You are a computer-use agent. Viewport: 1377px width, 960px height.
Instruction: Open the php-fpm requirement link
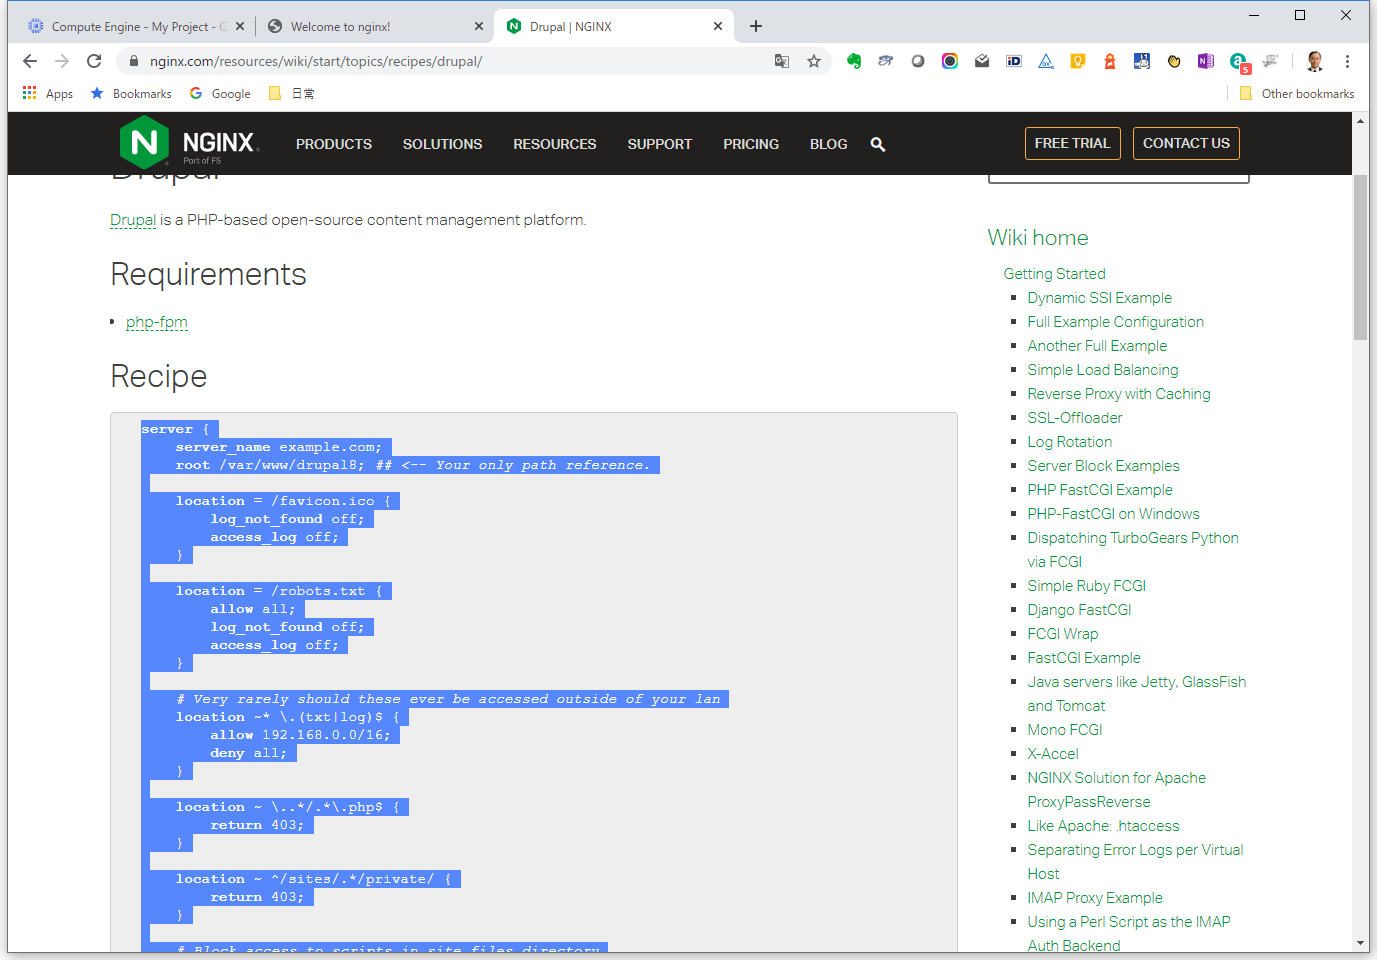[157, 322]
